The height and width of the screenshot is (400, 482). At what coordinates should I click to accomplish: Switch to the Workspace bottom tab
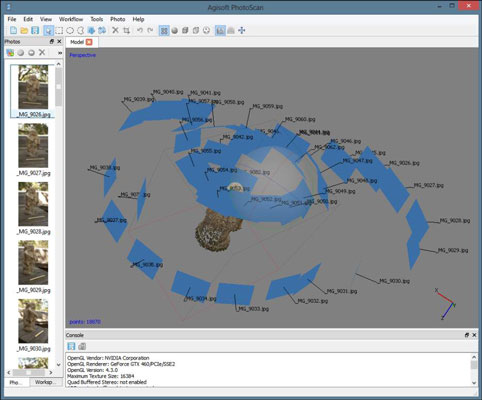point(46,382)
